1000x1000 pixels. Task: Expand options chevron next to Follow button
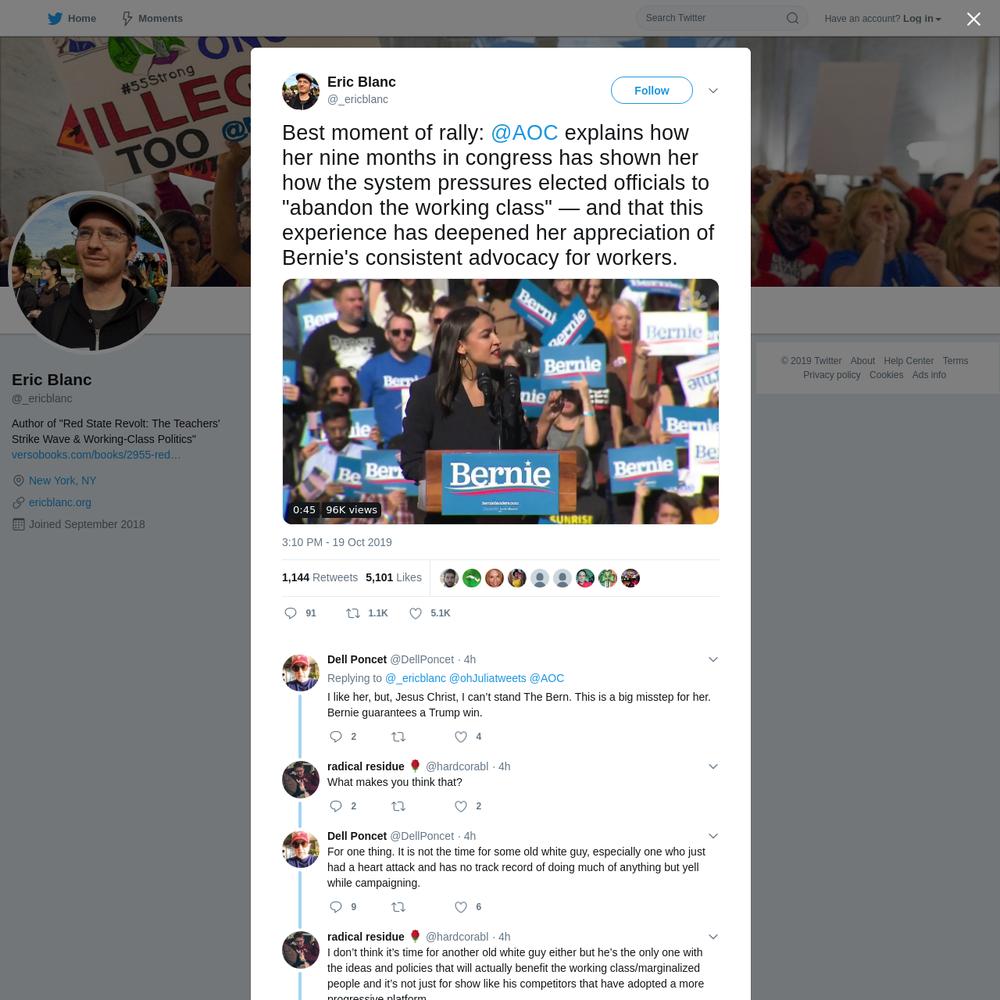click(713, 91)
